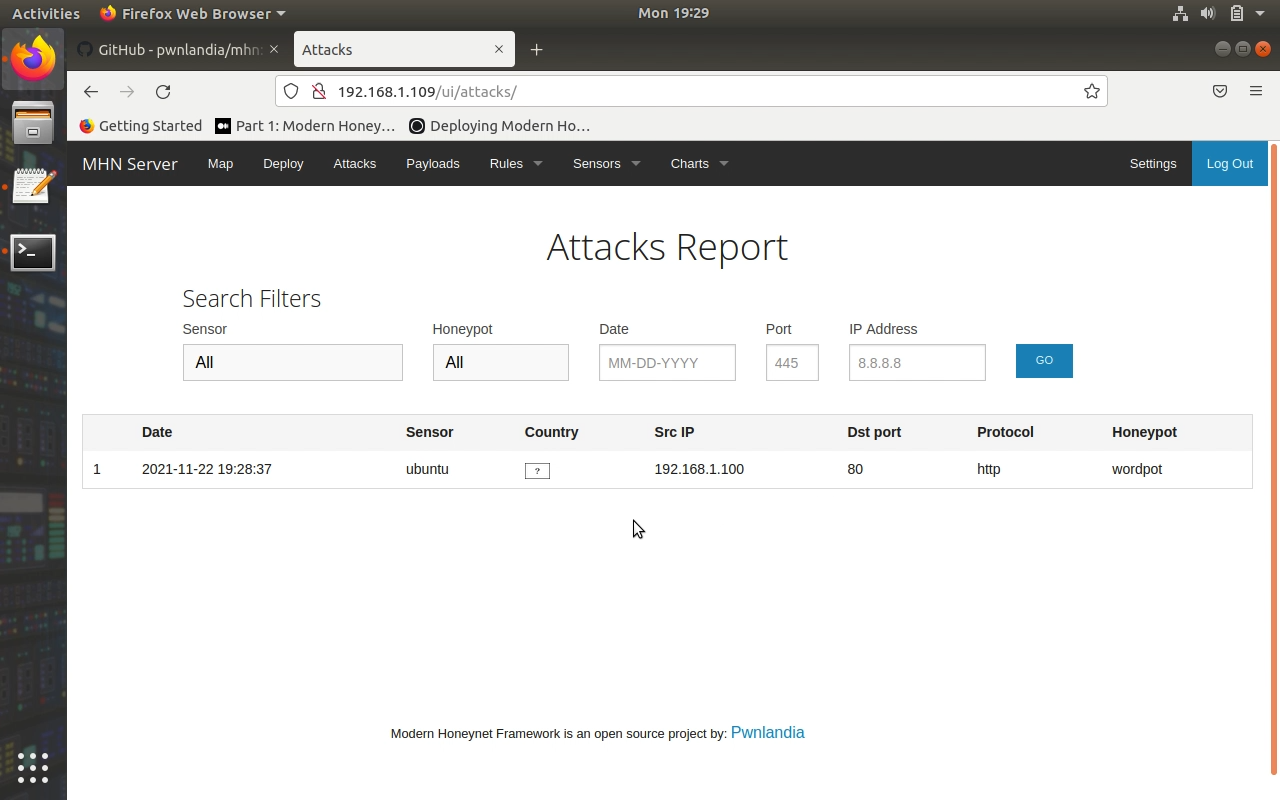Open the Honeypot filter dropdown
The width and height of the screenshot is (1280, 800).
pos(500,363)
